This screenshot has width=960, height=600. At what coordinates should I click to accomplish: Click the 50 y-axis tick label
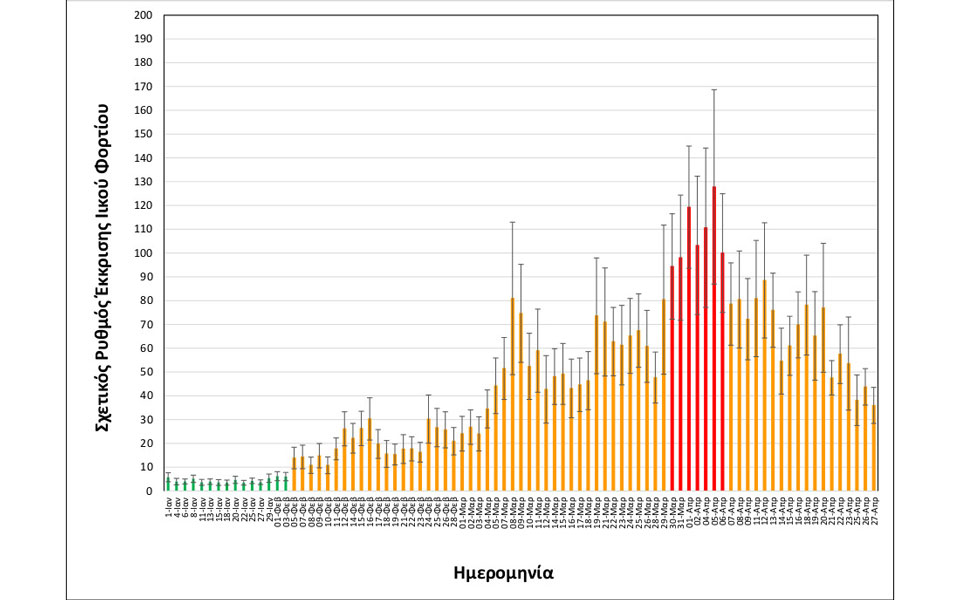(x=146, y=372)
